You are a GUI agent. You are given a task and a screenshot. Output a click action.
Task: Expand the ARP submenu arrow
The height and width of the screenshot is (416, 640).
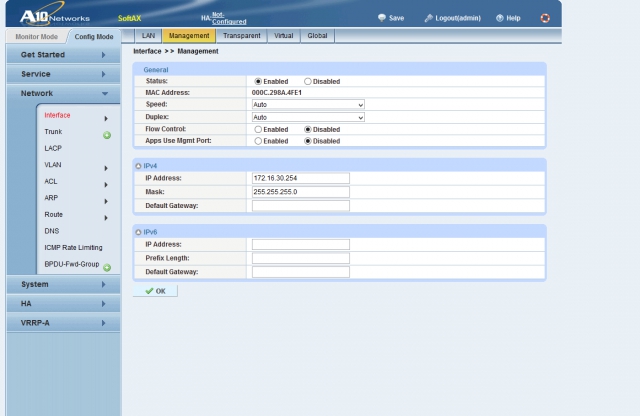(106, 201)
